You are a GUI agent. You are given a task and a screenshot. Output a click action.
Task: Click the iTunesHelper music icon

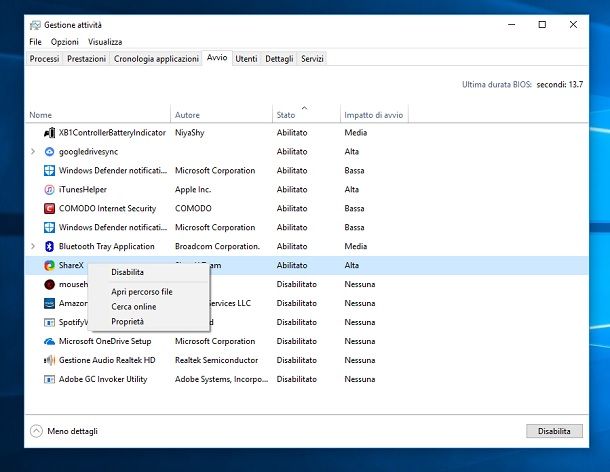pos(49,190)
